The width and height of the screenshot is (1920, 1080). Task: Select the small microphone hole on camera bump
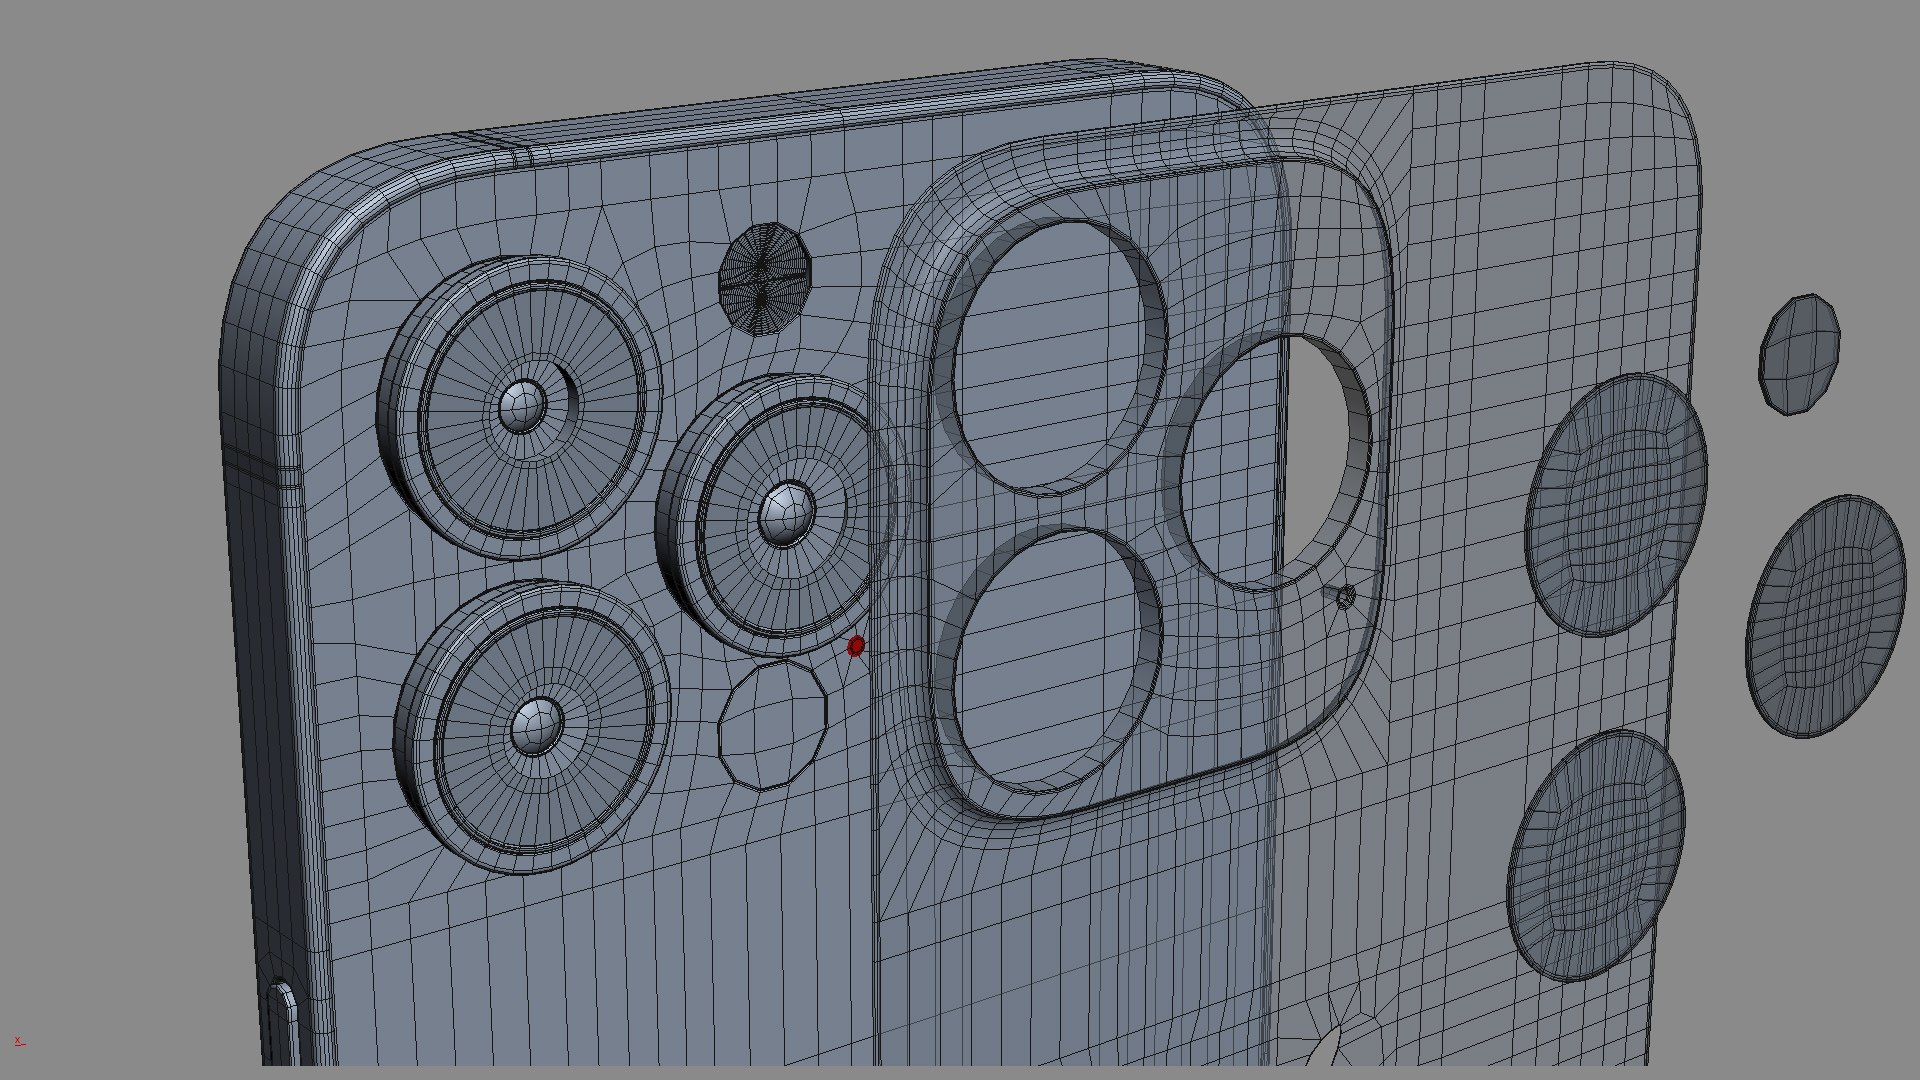[x=1346, y=597]
